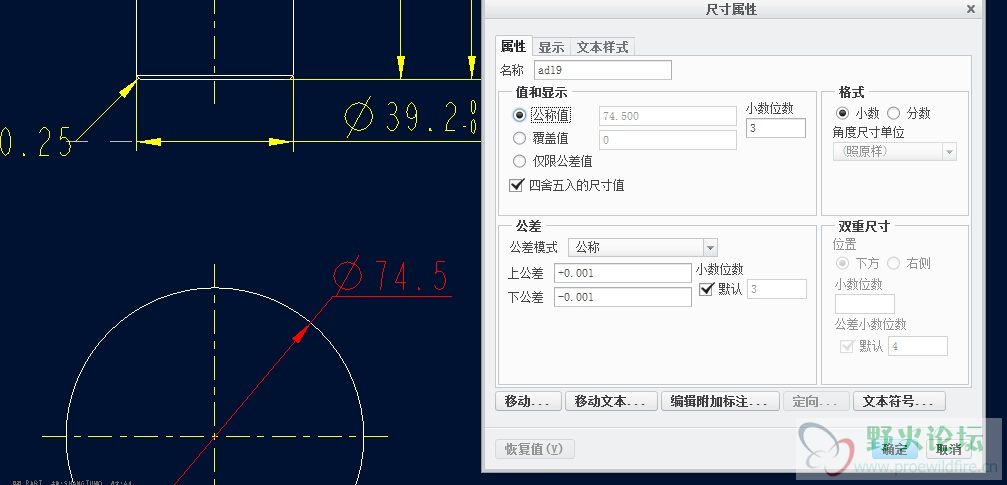
Task: Click the 覆盖值 value field
Action: [667, 139]
